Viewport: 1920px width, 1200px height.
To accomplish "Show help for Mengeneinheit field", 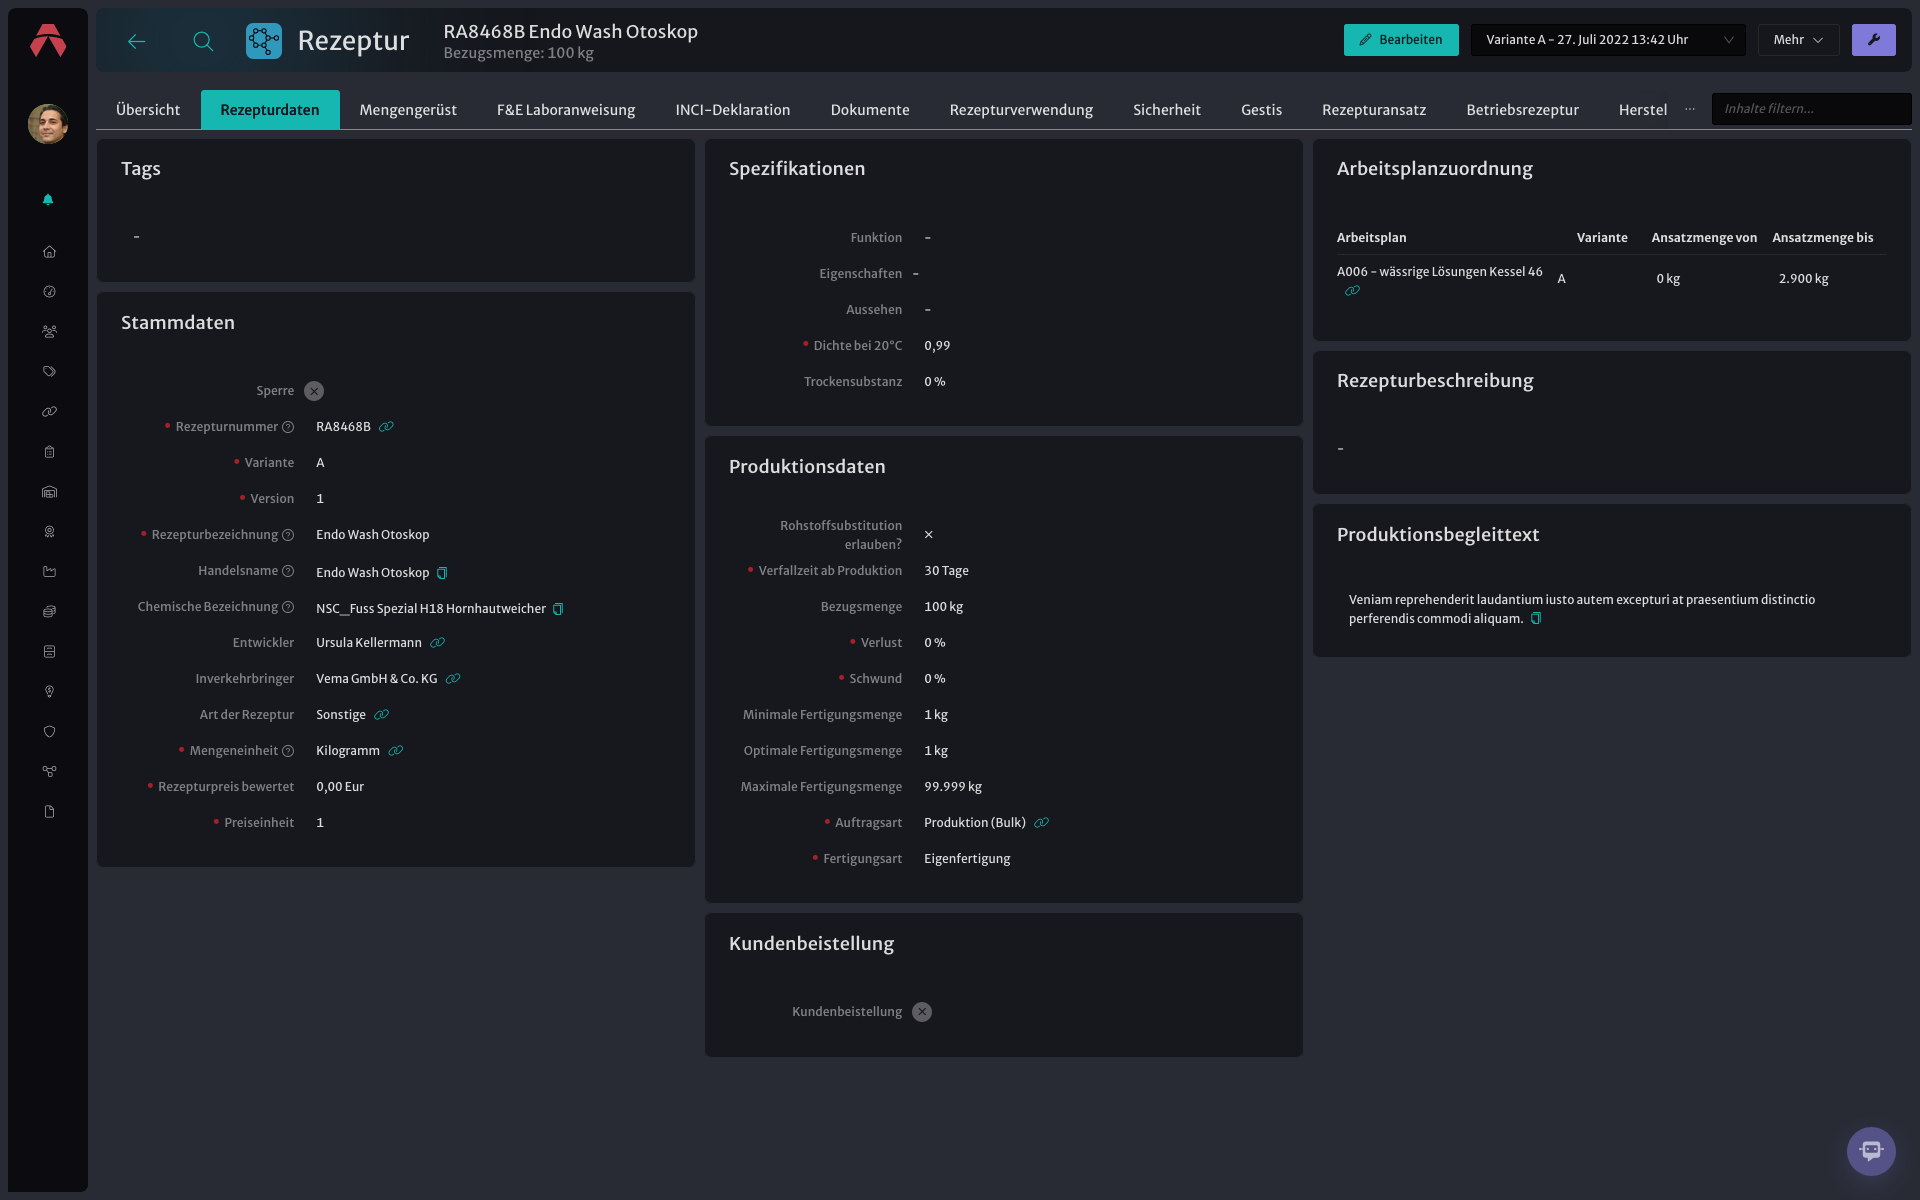I will 288,751.
